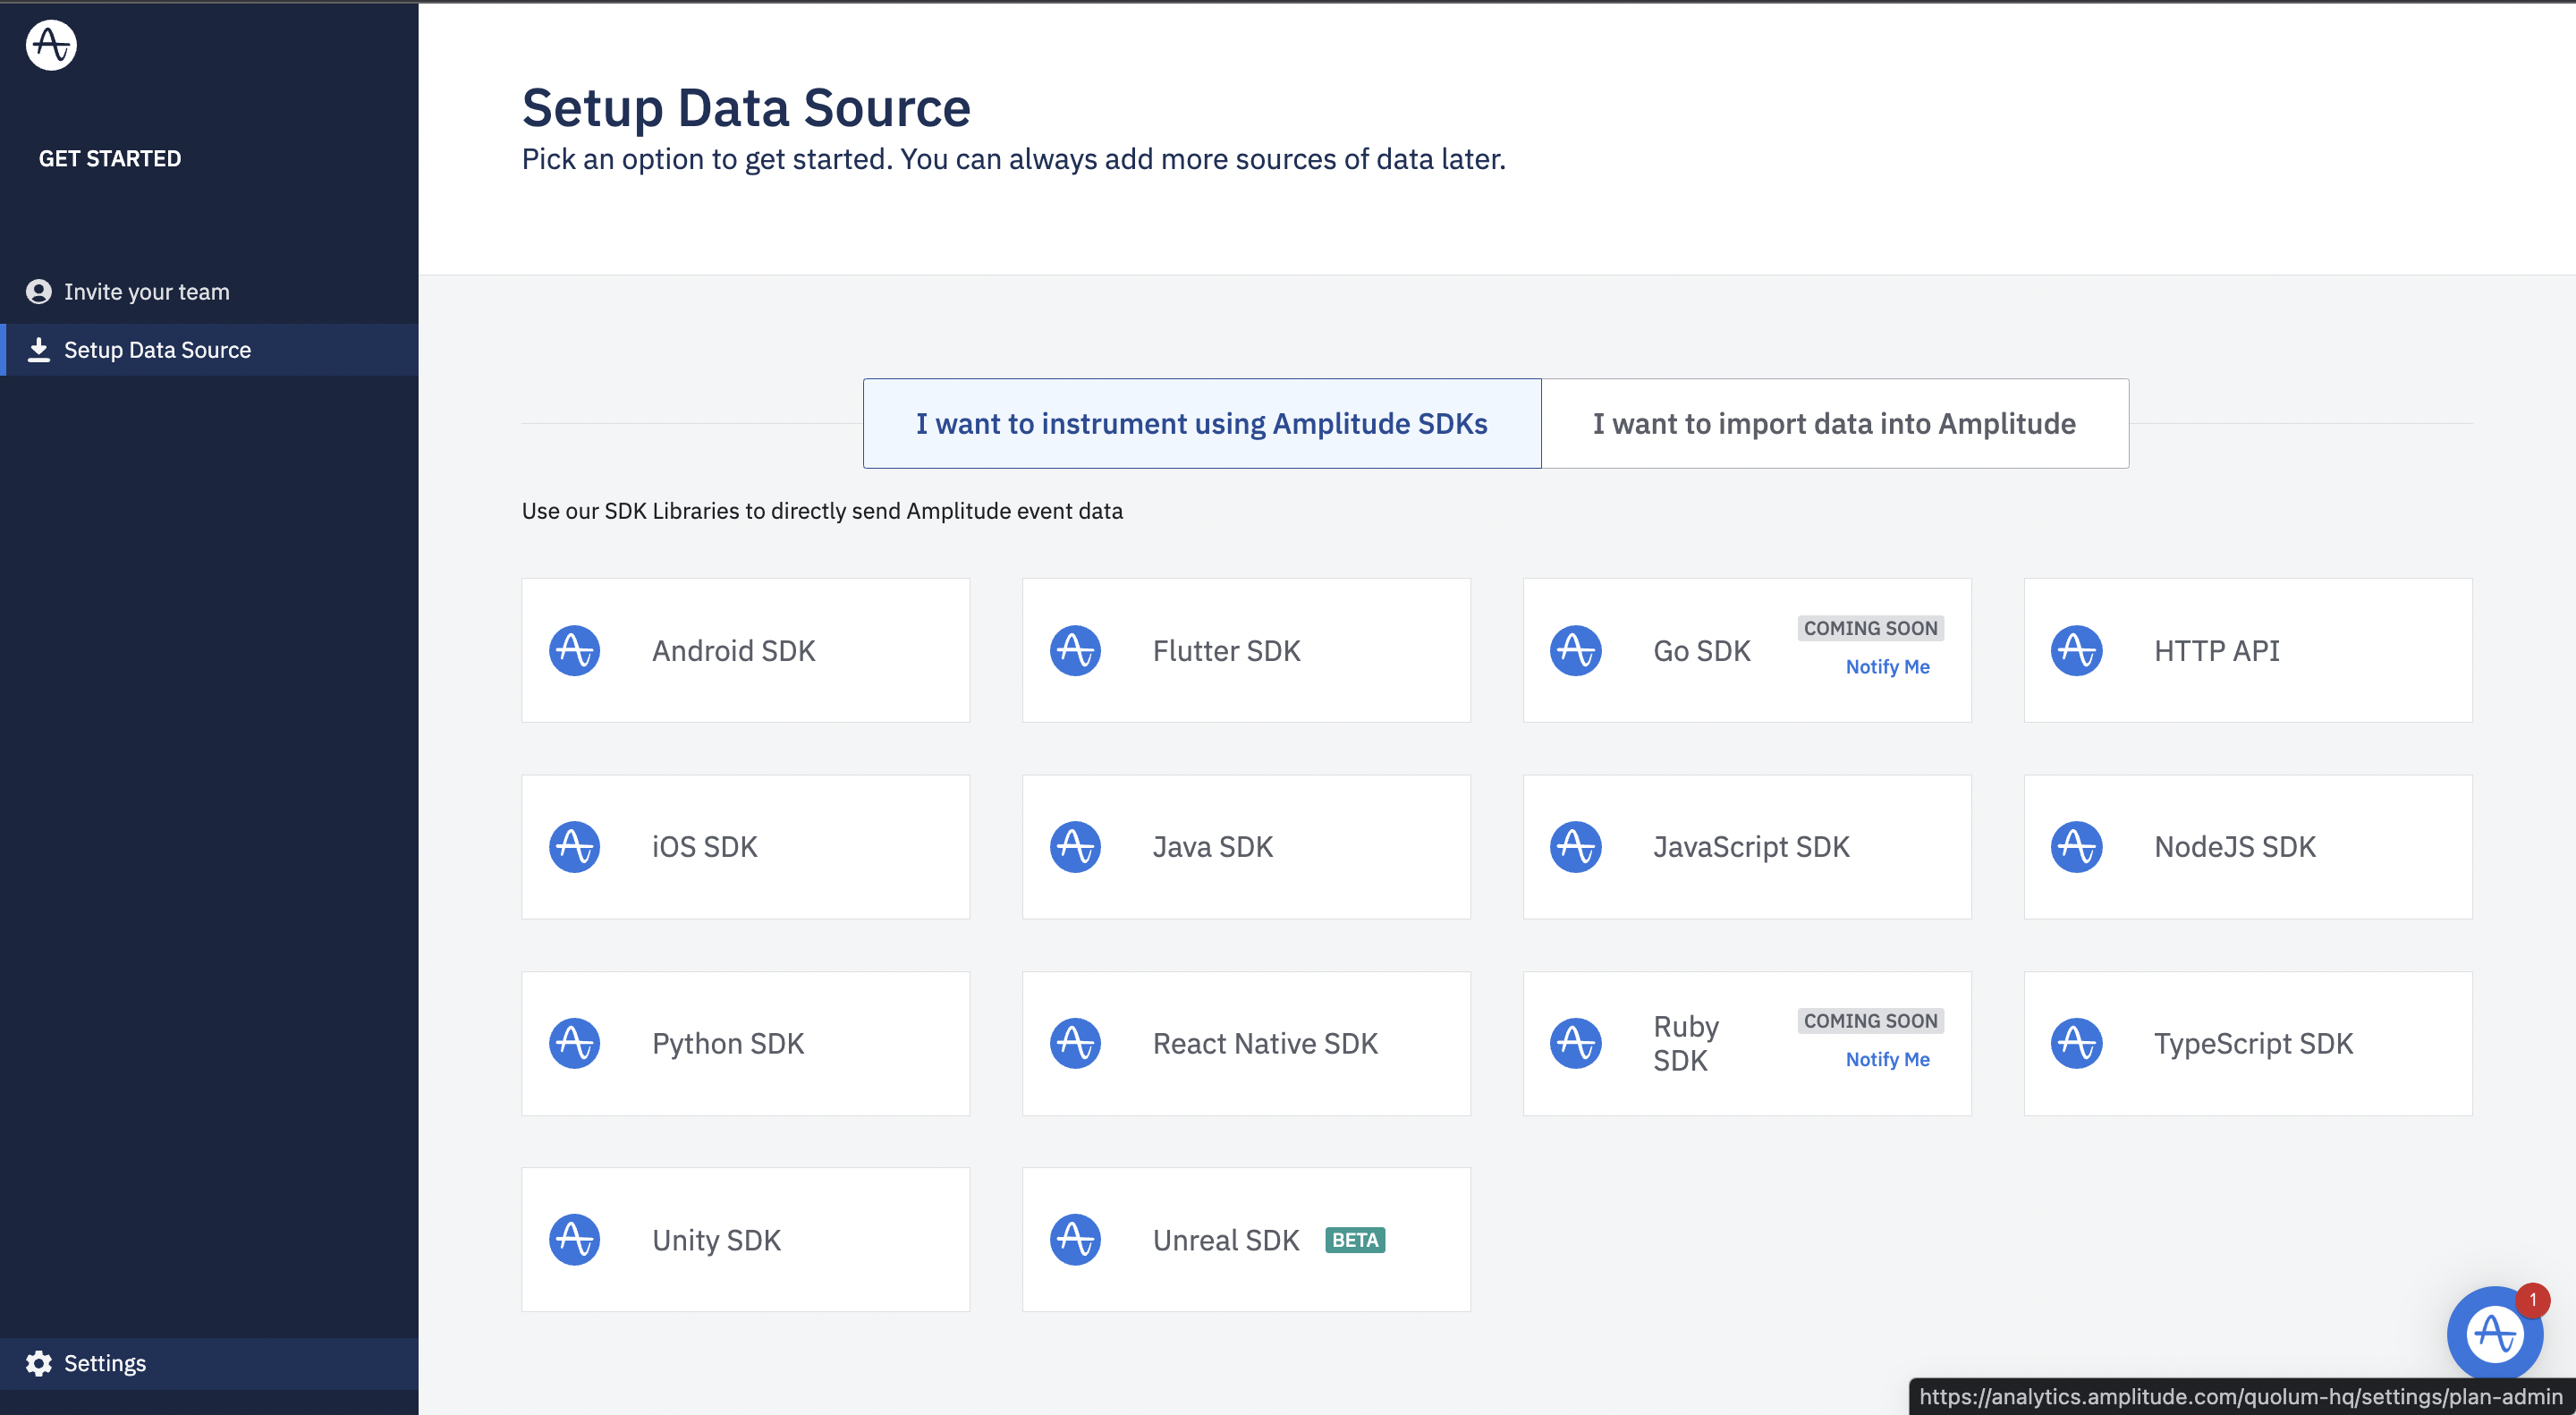Choose the Python SDK card

pos(745,1043)
